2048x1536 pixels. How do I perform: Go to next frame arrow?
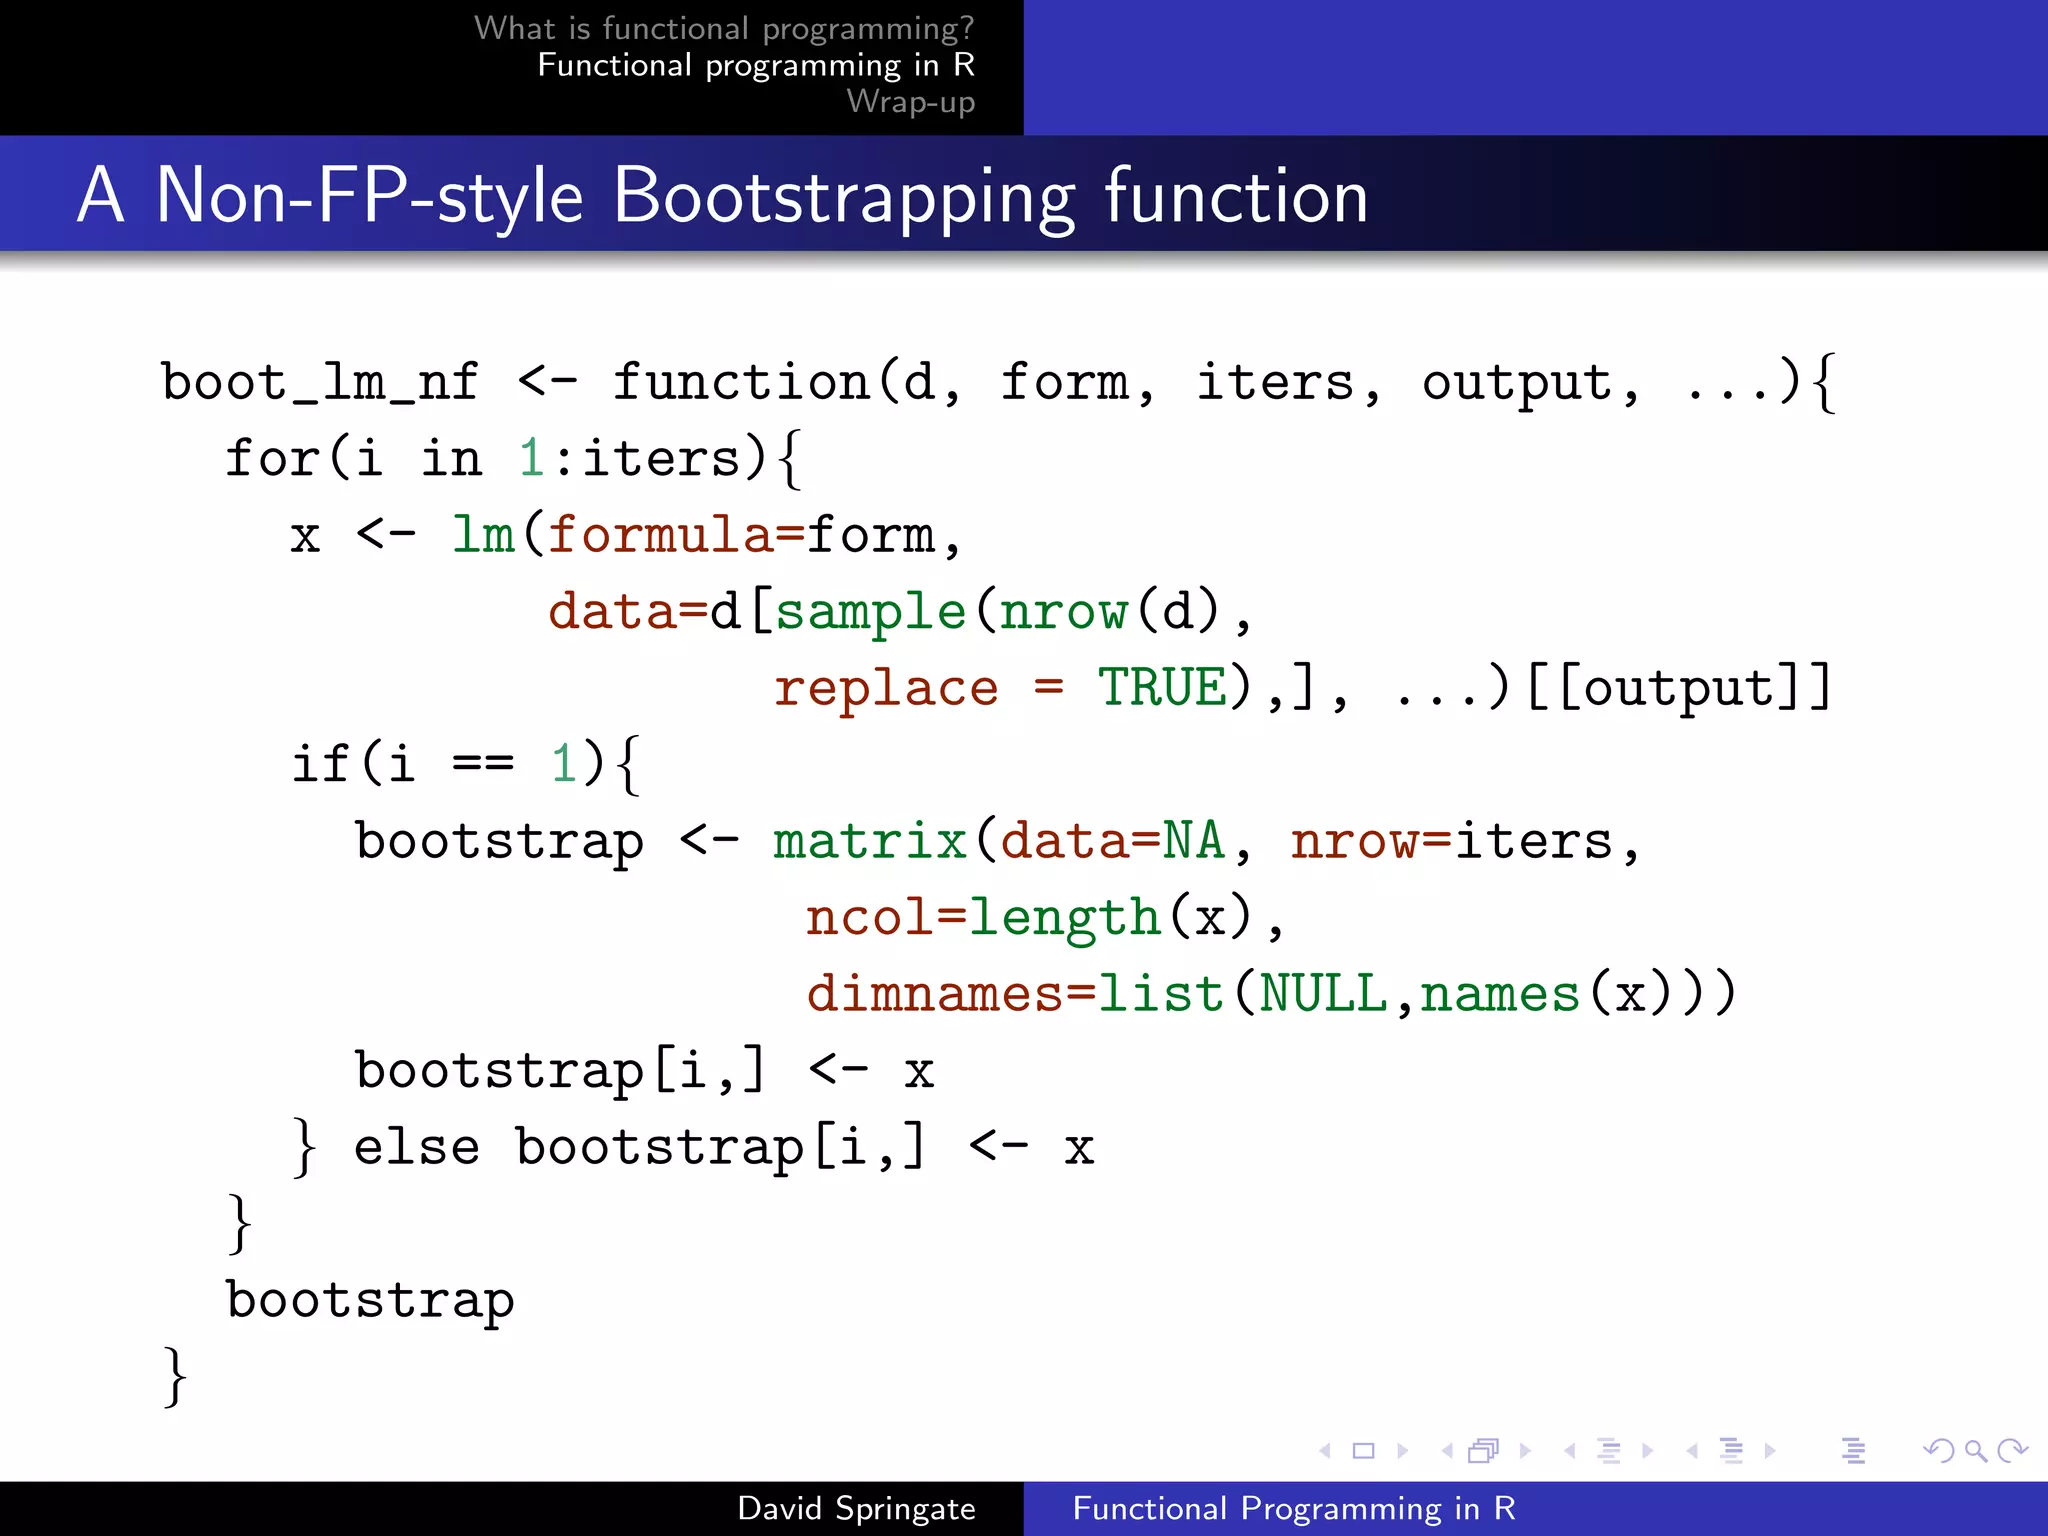tap(1525, 1451)
